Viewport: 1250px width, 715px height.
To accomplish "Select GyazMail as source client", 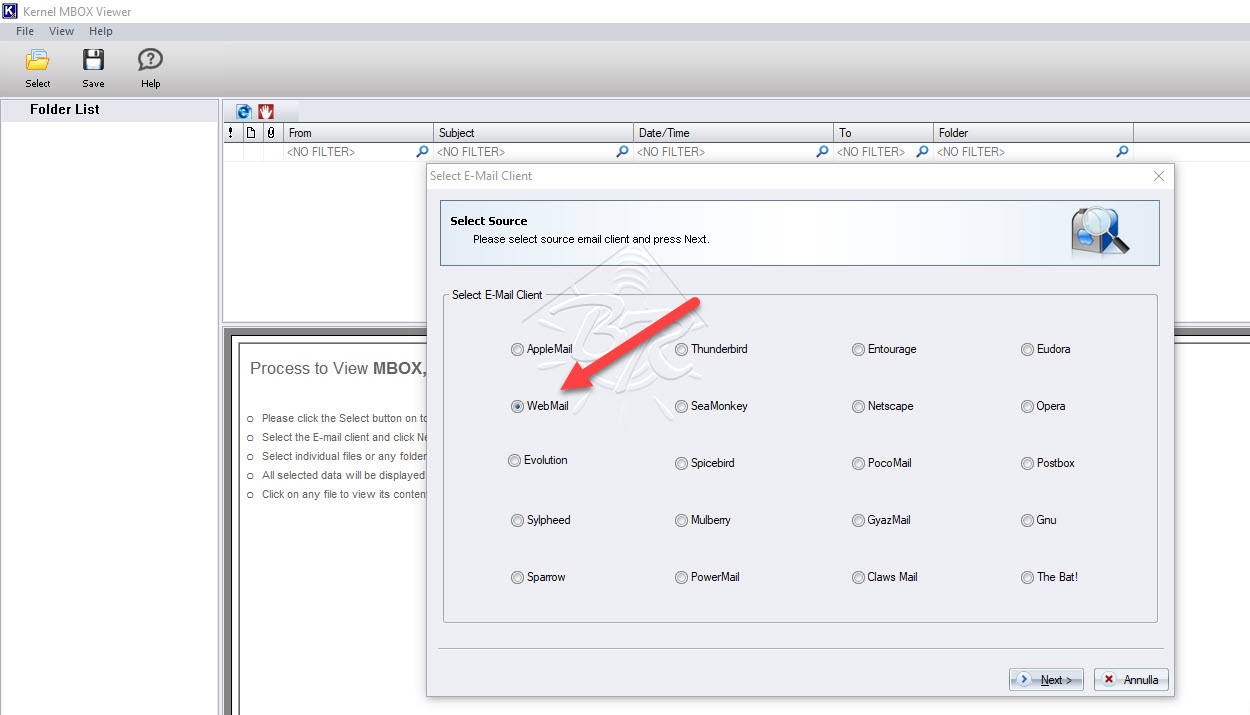I will coord(858,520).
